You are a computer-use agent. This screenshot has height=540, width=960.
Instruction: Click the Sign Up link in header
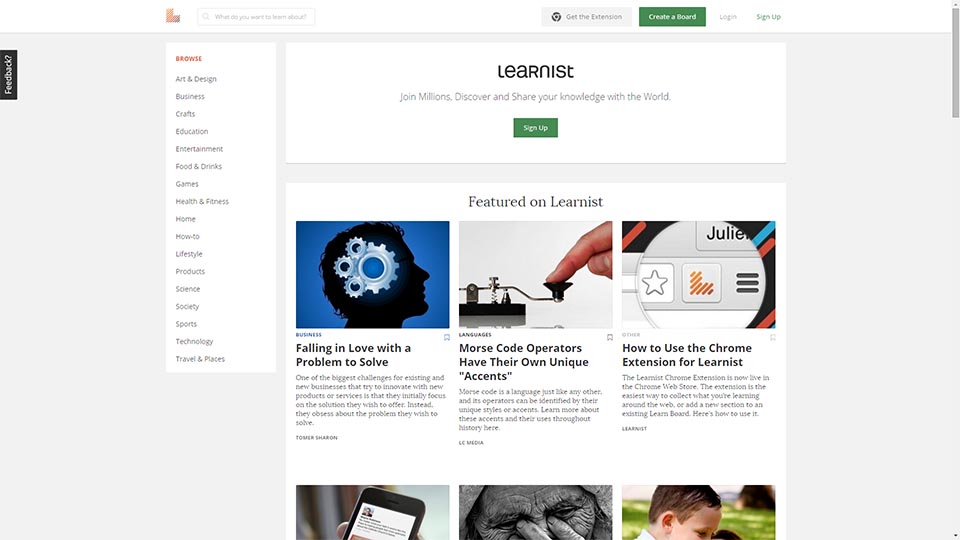click(x=768, y=17)
